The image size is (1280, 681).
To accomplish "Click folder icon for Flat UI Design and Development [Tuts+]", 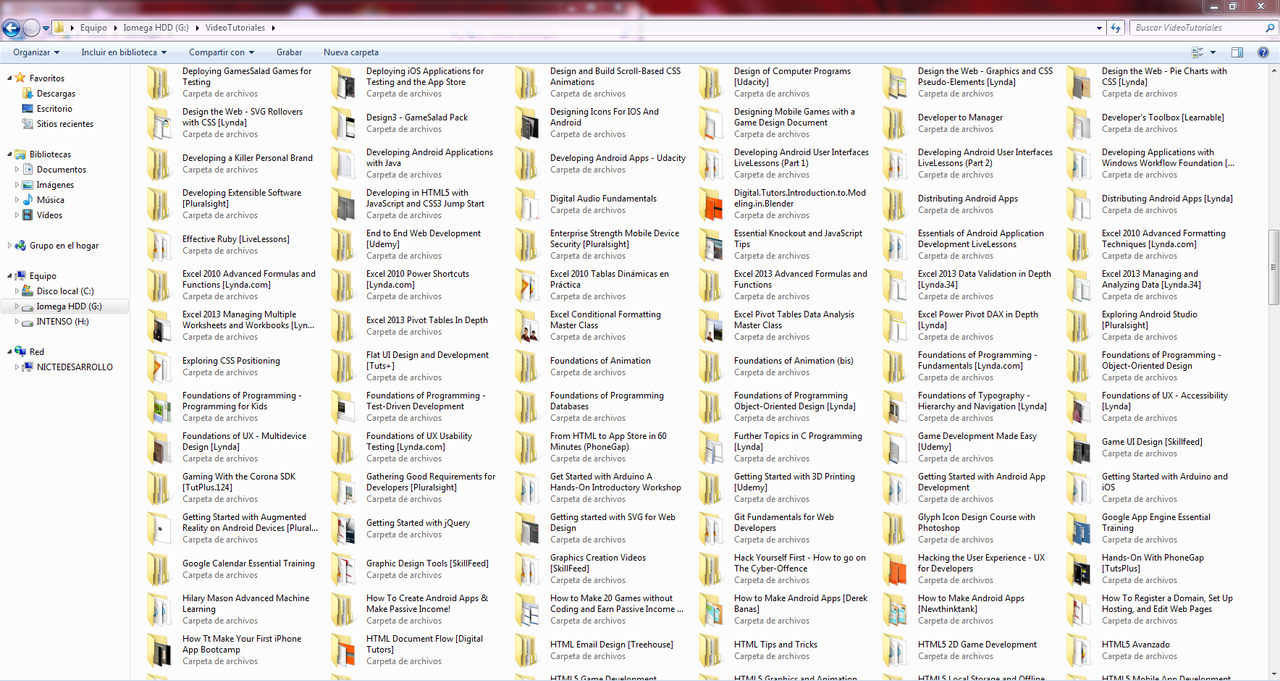I will 344,366.
